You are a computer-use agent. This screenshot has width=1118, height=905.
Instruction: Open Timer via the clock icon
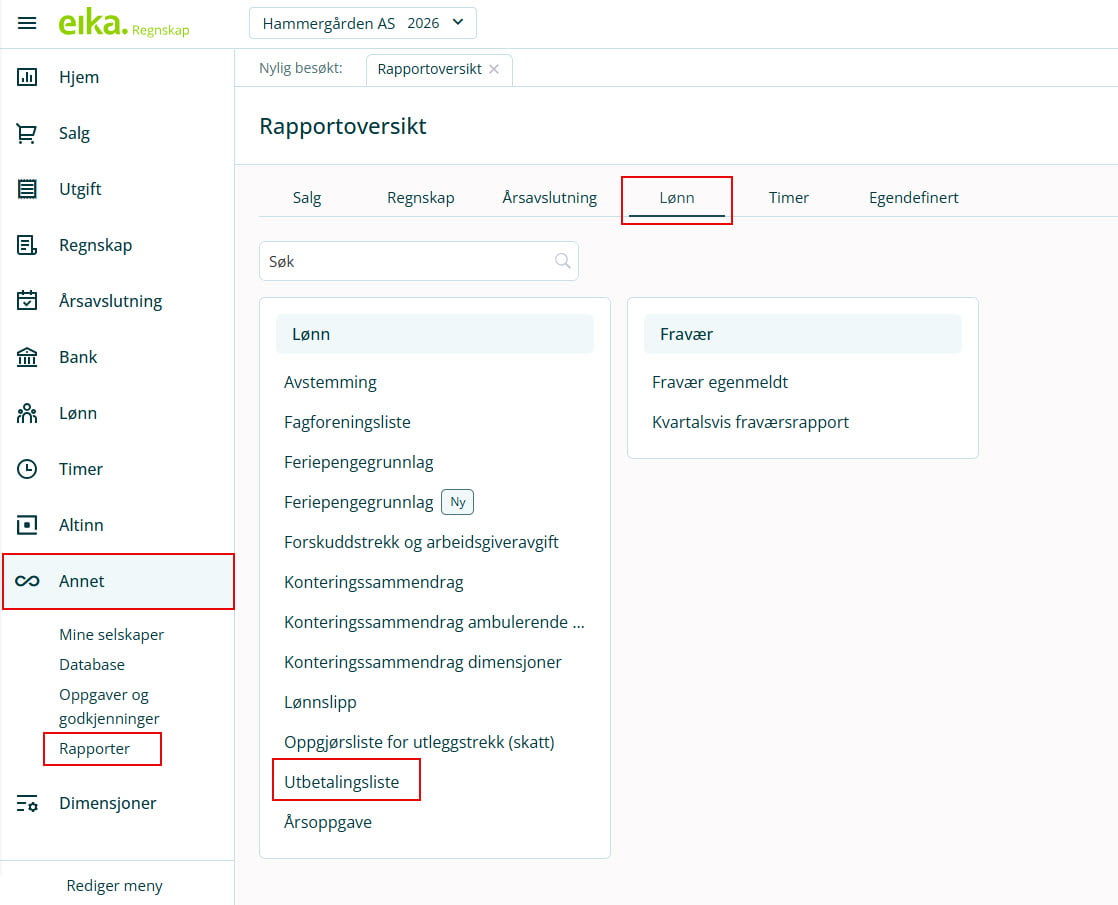tap(27, 469)
